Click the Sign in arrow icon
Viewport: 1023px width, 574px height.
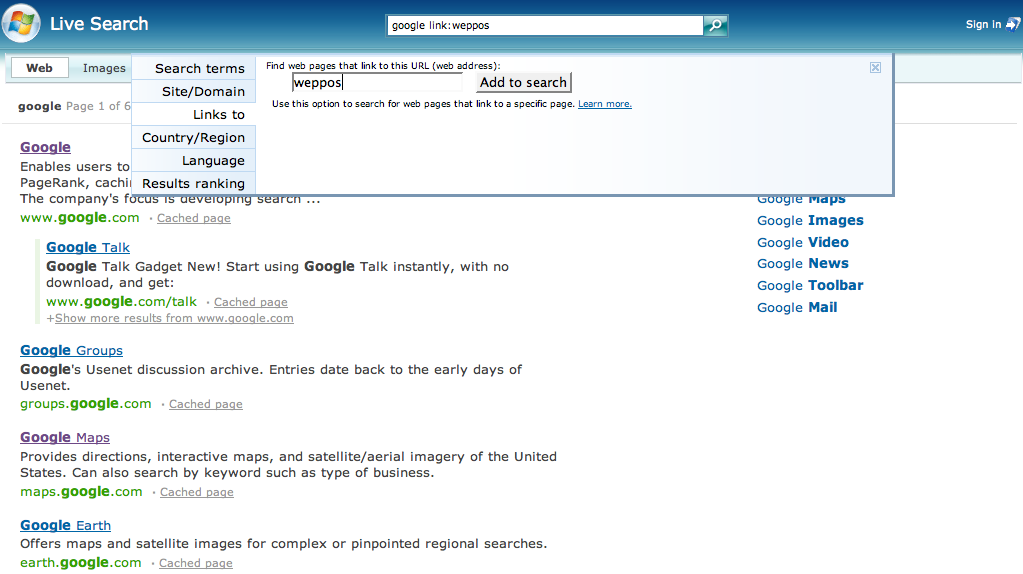(x=1013, y=25)
